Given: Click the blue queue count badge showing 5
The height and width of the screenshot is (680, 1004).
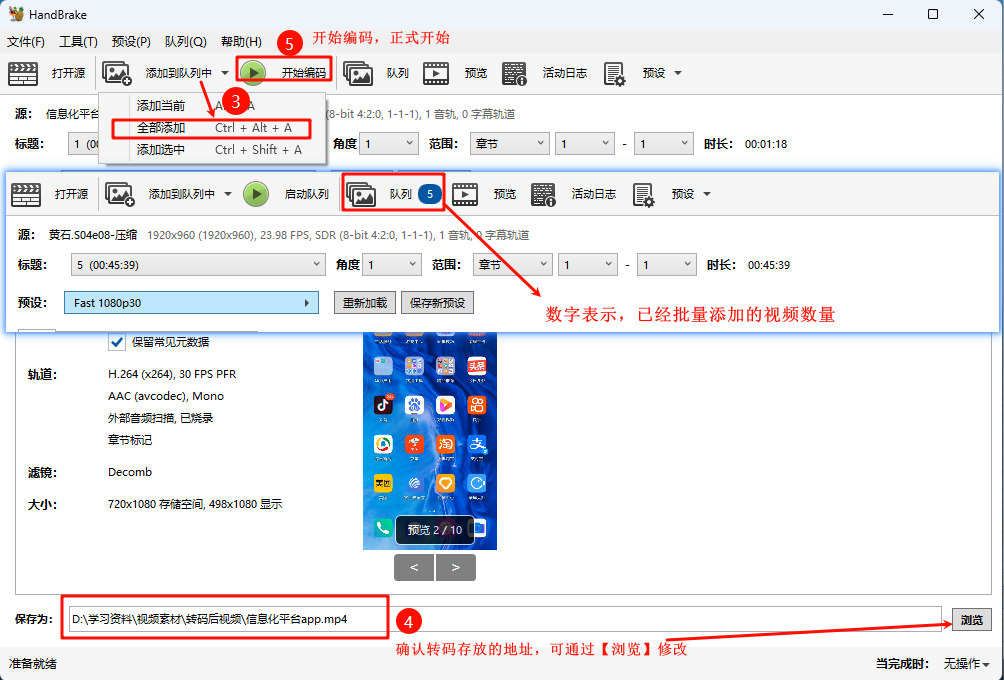Looking at the screenshot, I should pos(430,194).
